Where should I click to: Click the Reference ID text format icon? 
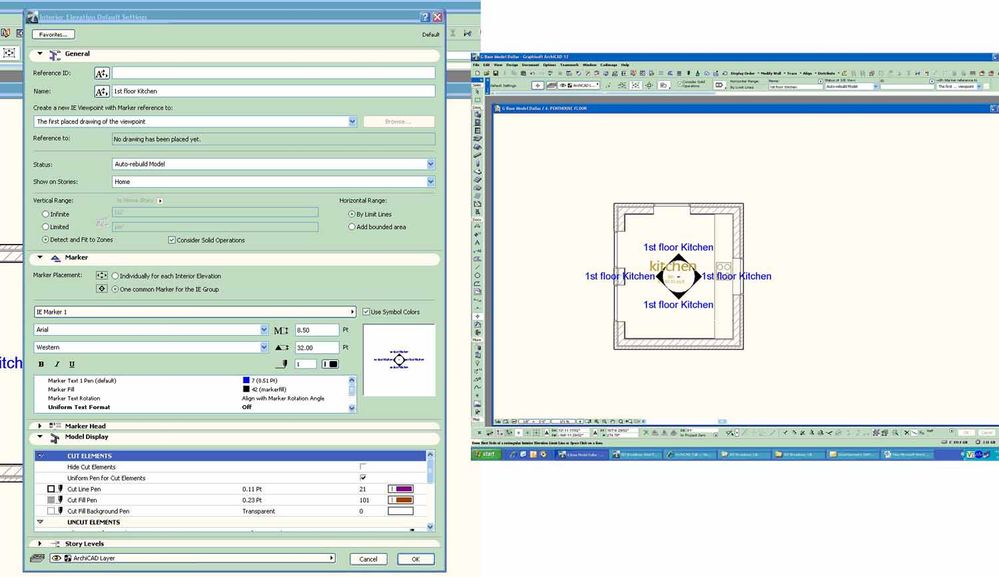tap(101, 74)
